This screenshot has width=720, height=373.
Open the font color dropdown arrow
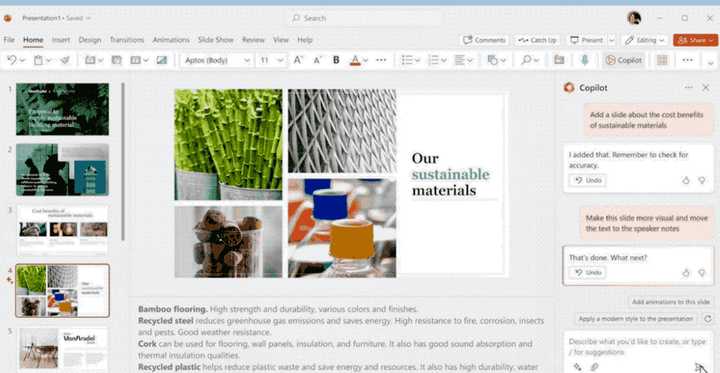[x=366, y=61]
